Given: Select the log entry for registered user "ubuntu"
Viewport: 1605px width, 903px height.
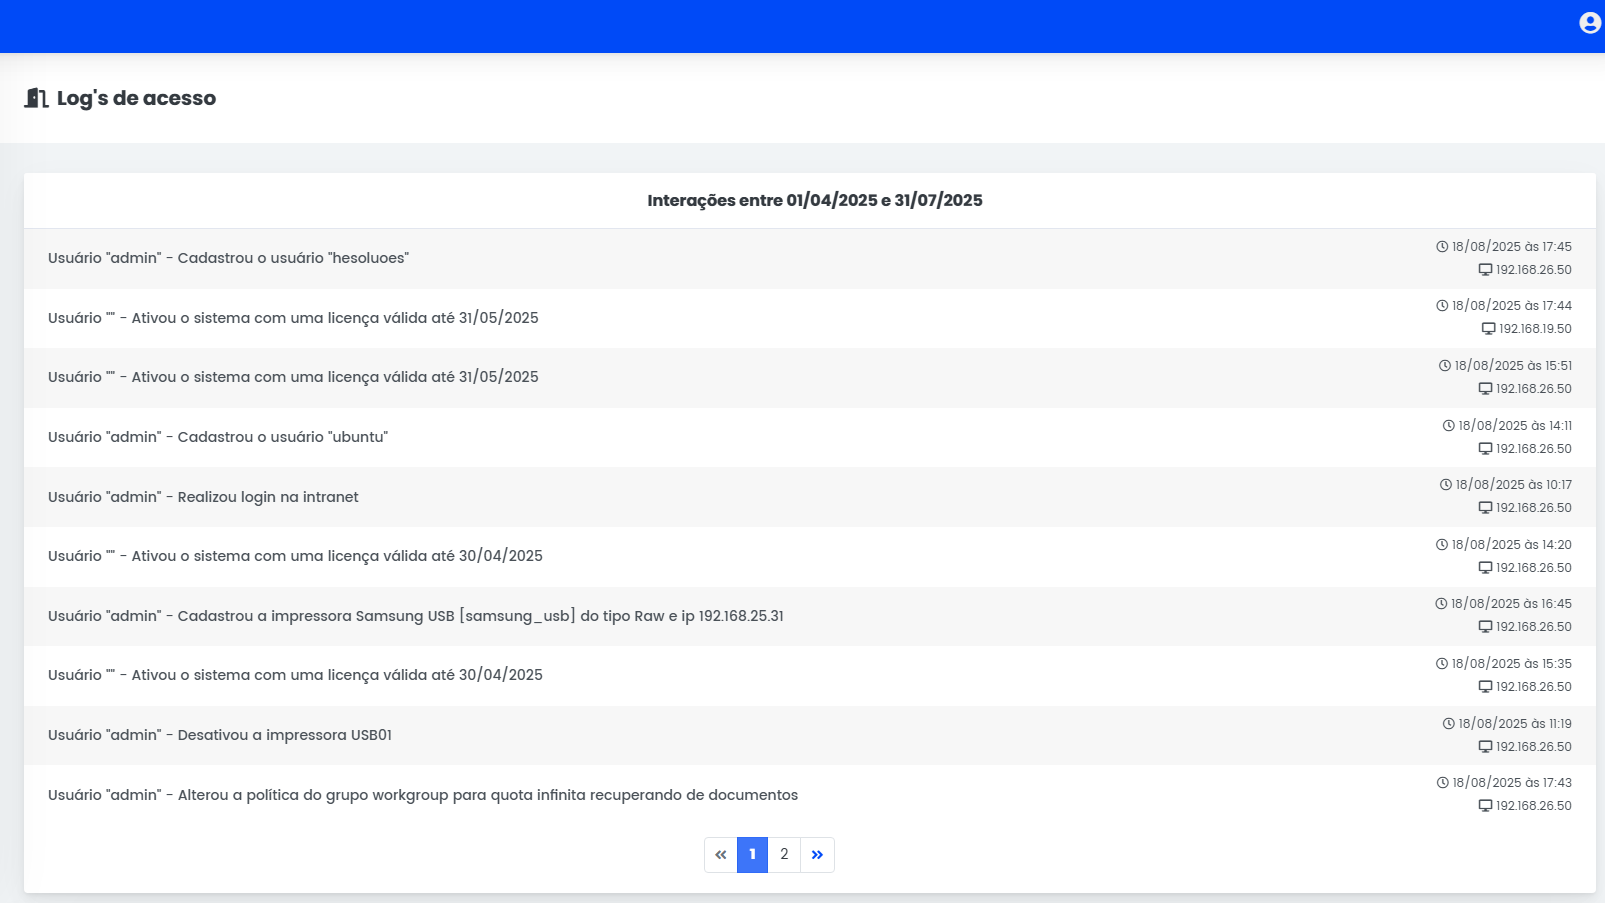Looking at the screenshot, I should [218, 437].
